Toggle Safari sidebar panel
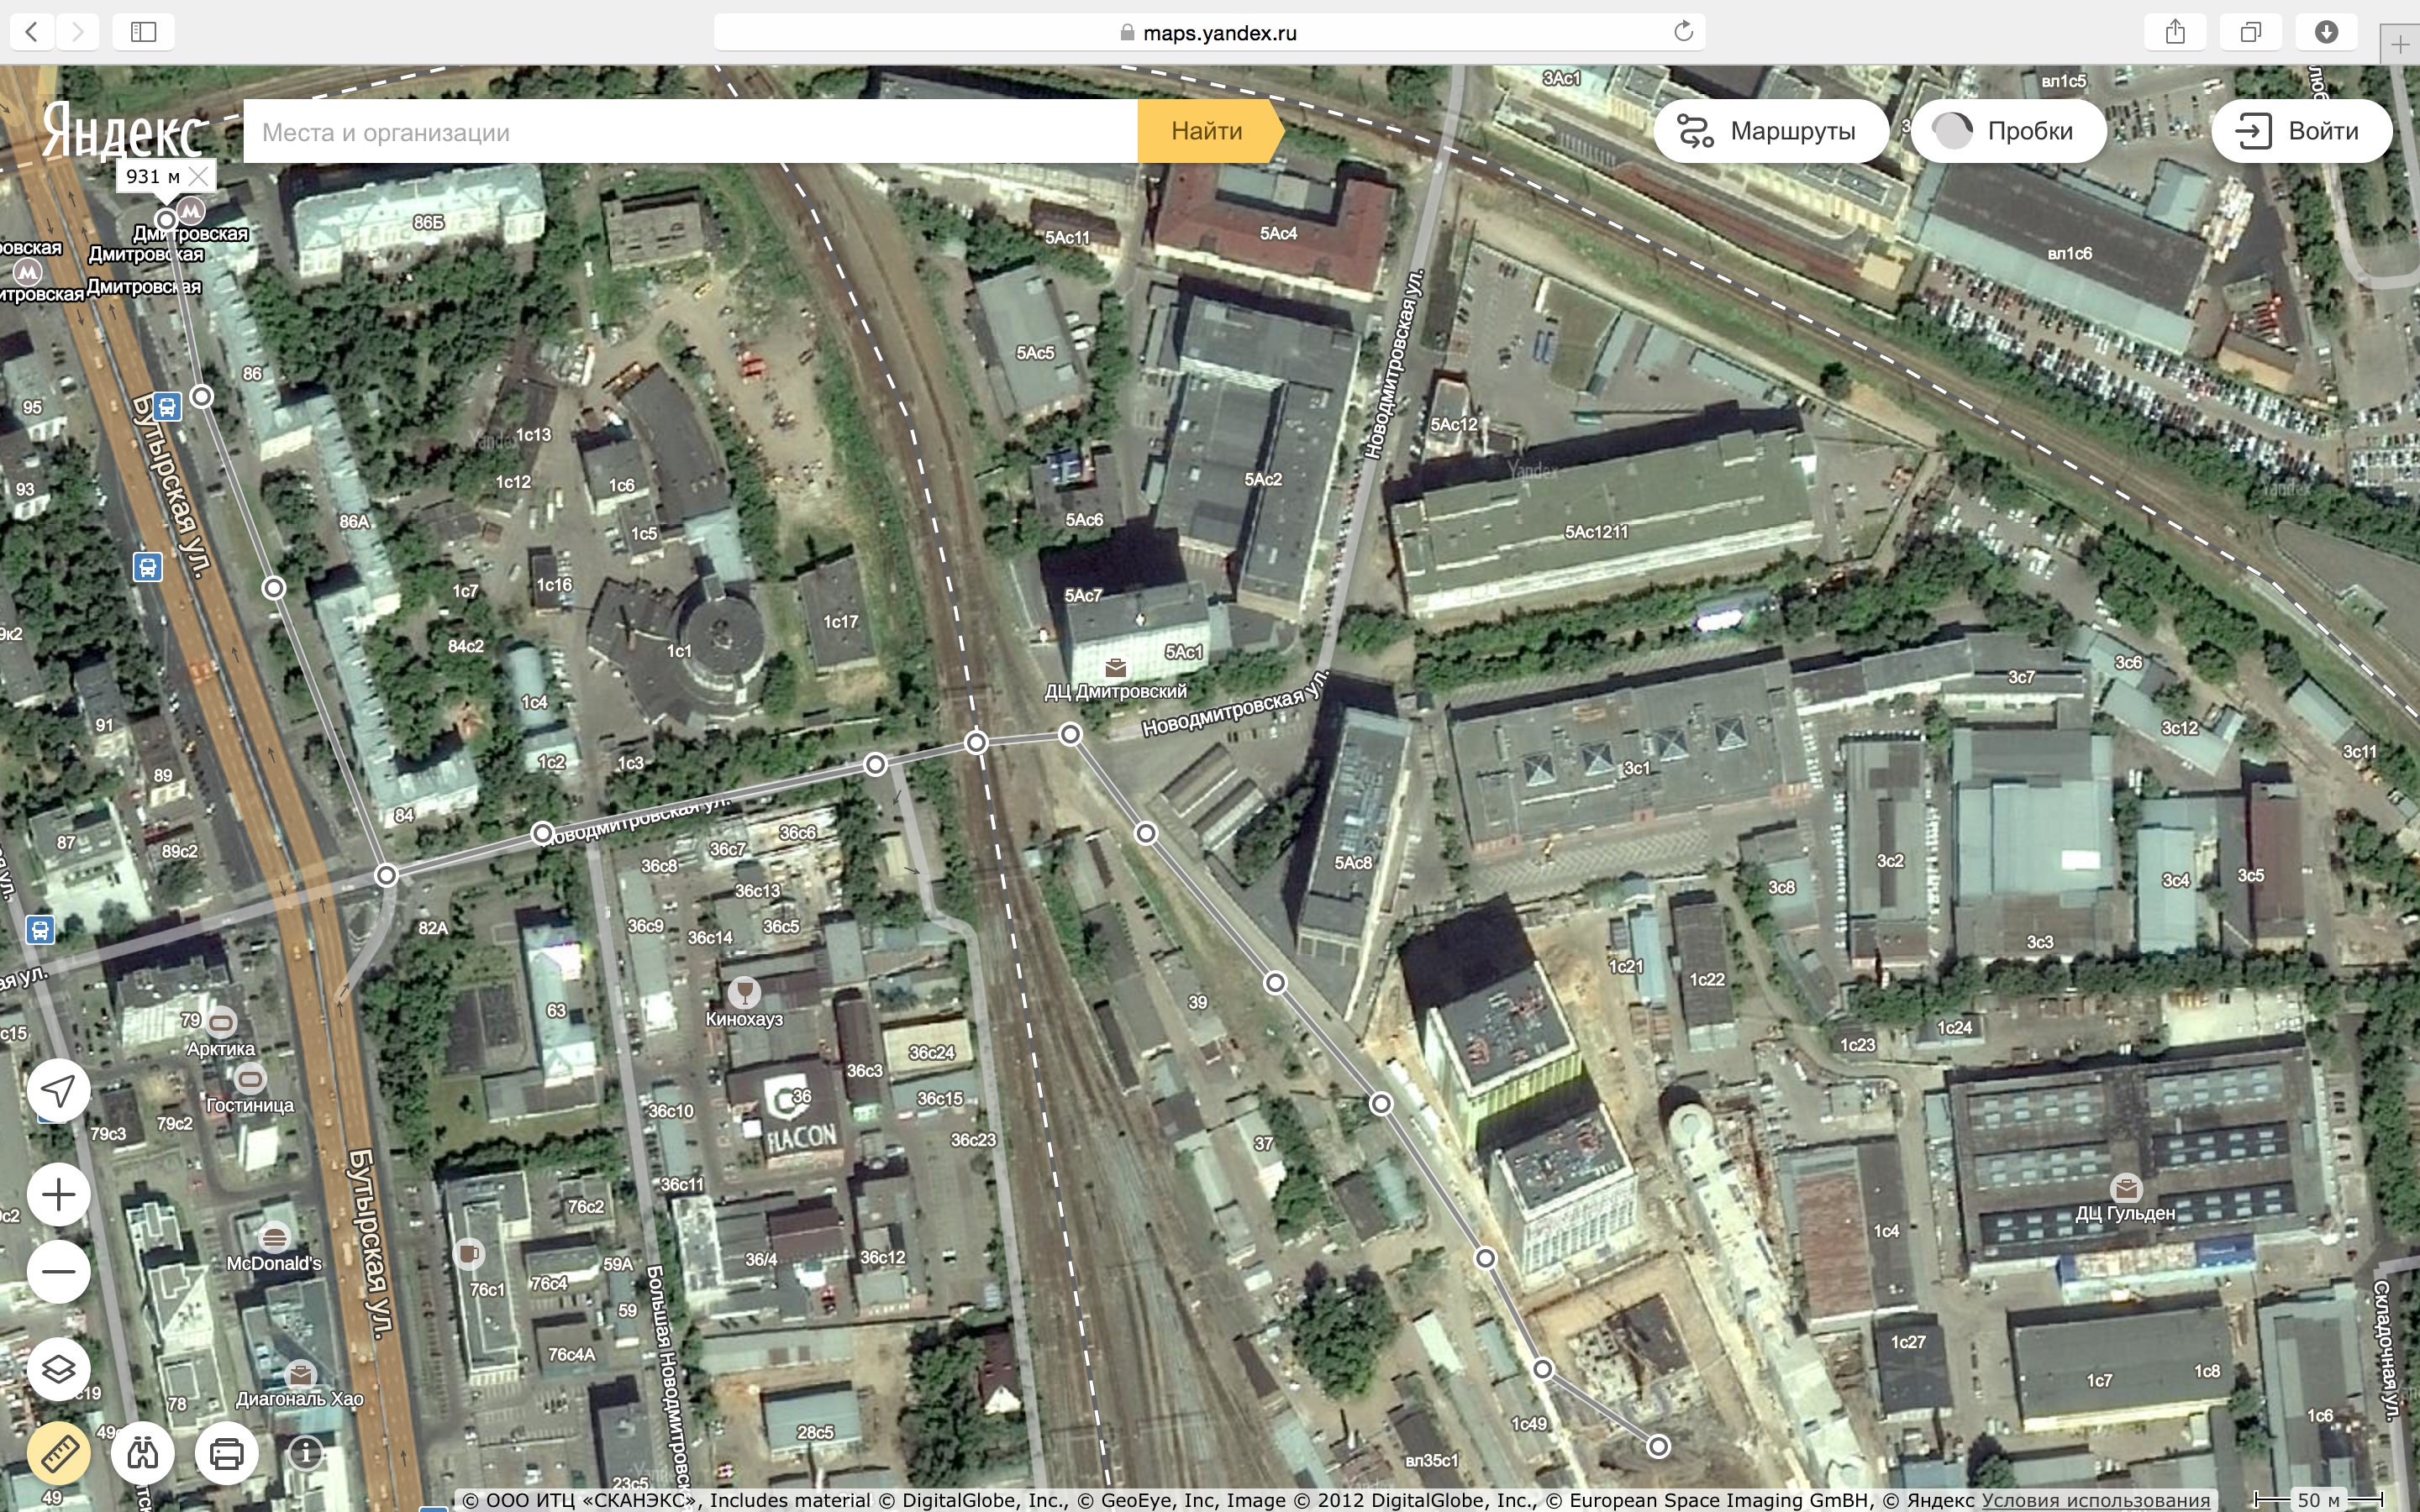The height and width of the screenshot is (1512, 2420). [x=144, y=32]
